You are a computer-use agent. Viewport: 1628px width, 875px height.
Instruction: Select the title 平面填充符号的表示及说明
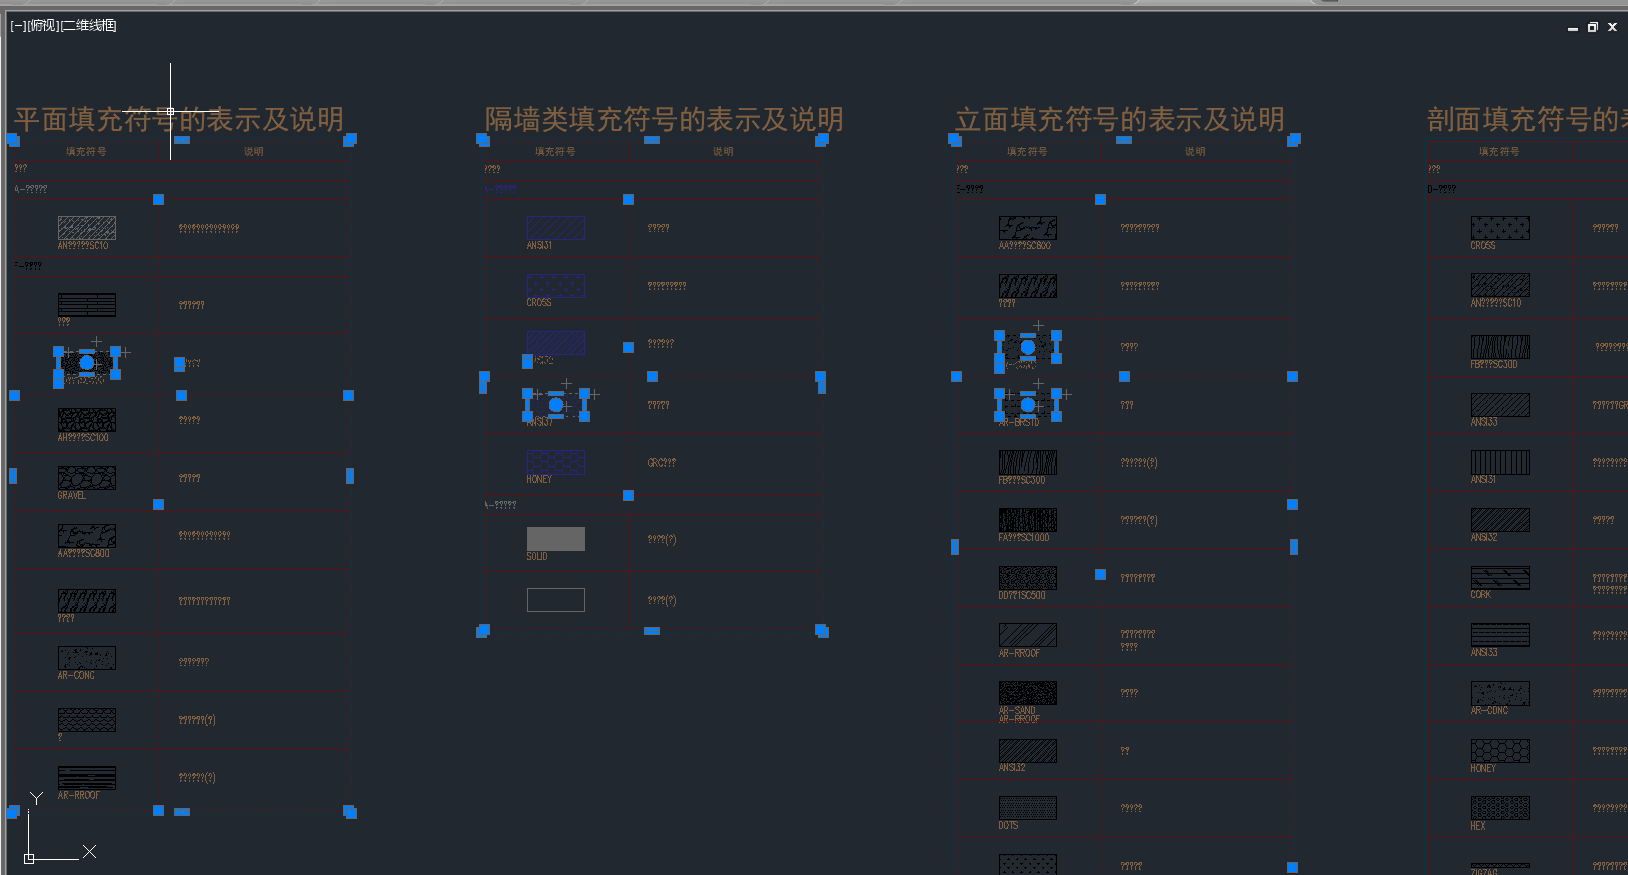coord(179,120)
